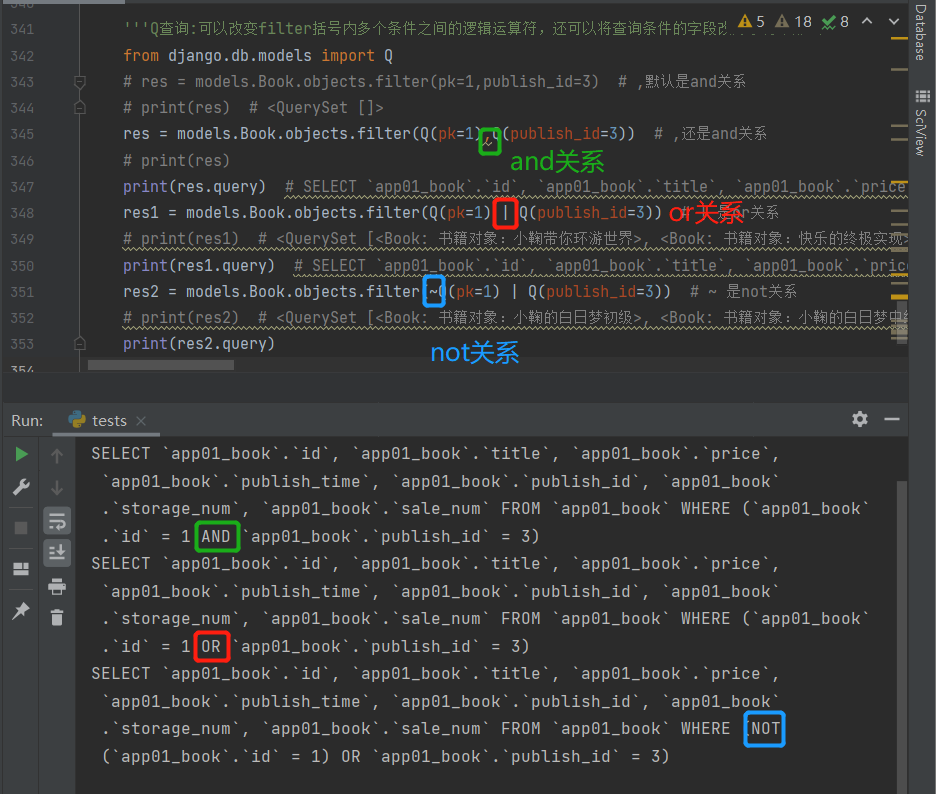Print the console output
This screenshot has width=936, height=794.
click(57, 587)
